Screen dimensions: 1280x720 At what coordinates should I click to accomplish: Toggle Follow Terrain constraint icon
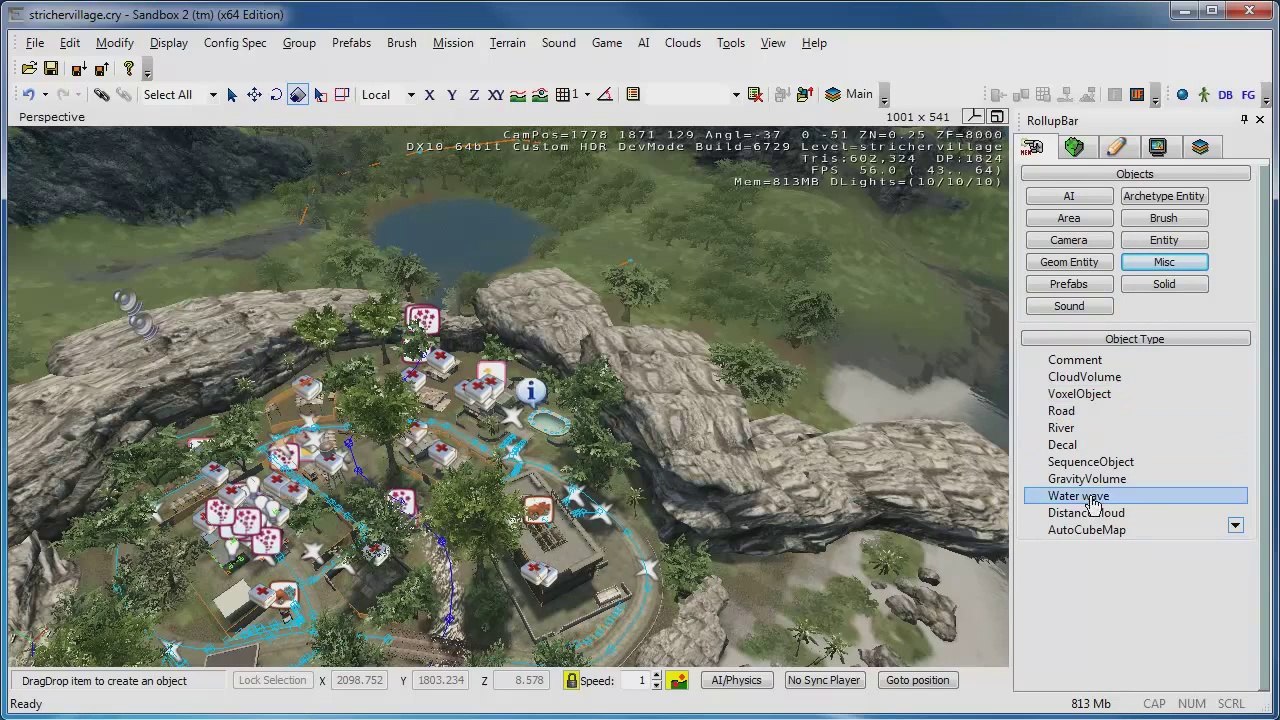click(518, 95)
